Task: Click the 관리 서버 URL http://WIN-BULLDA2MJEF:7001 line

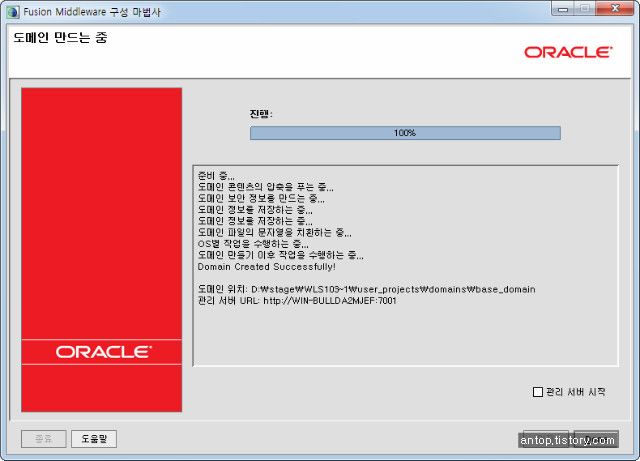Action: (297, 301)
